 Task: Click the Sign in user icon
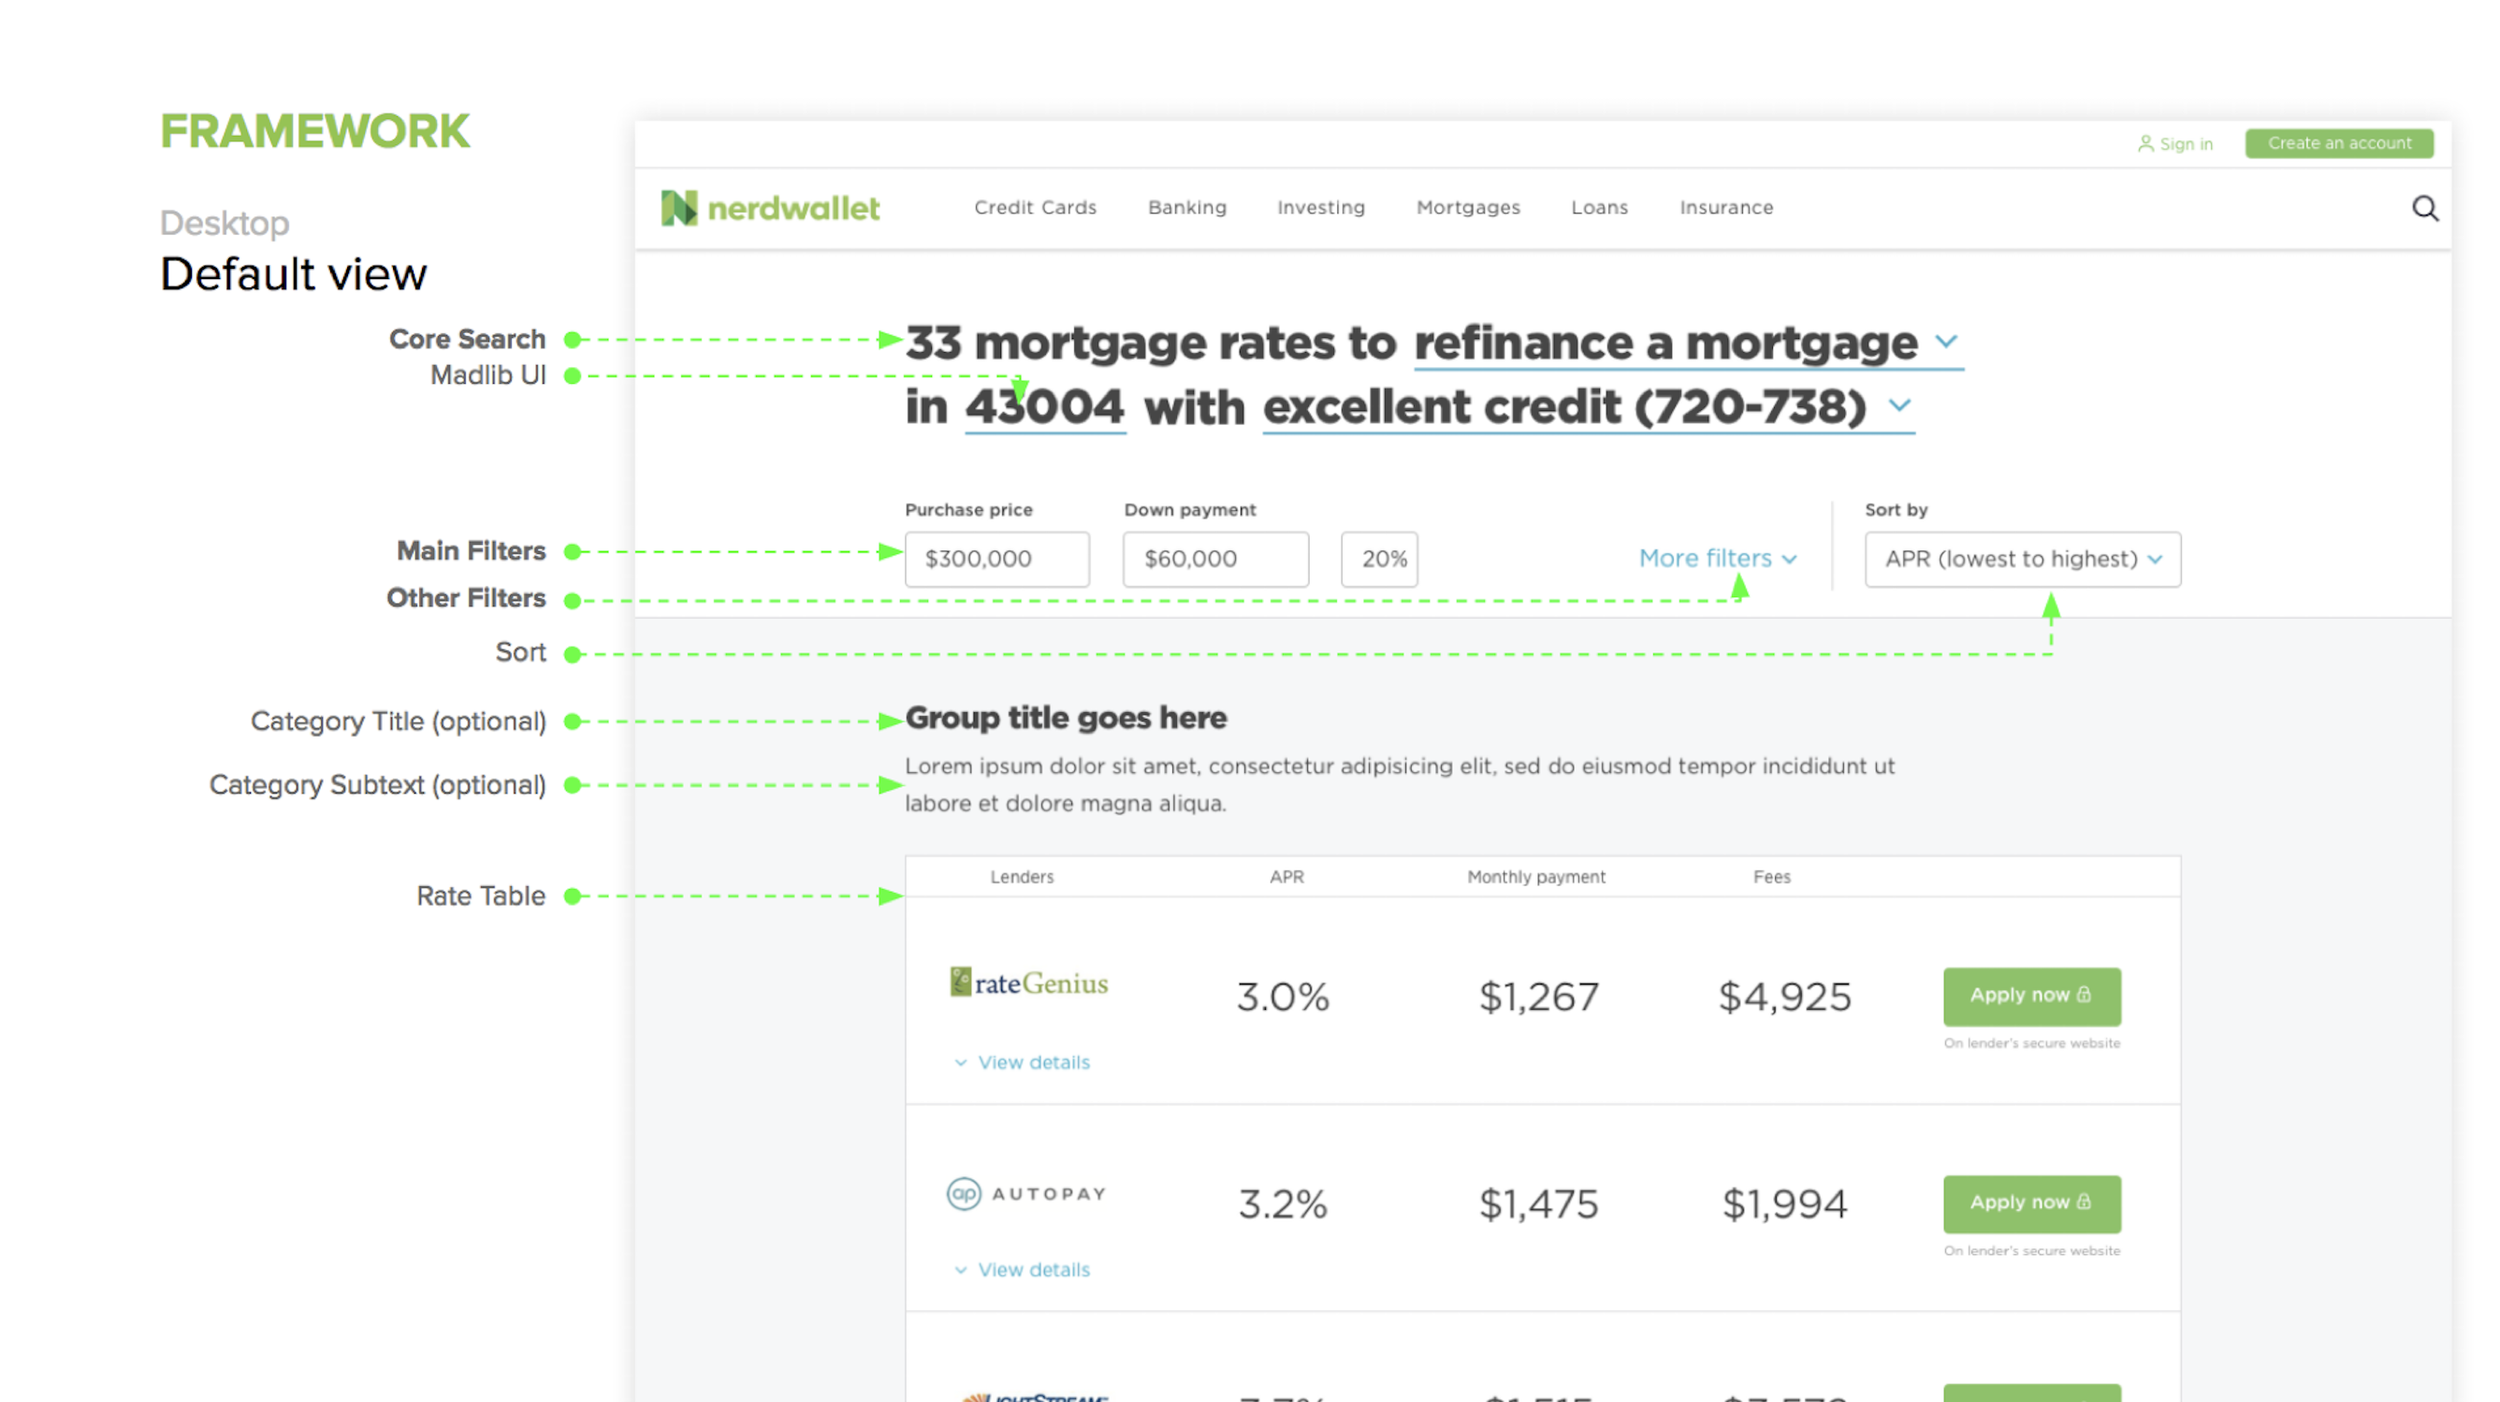2144,144
